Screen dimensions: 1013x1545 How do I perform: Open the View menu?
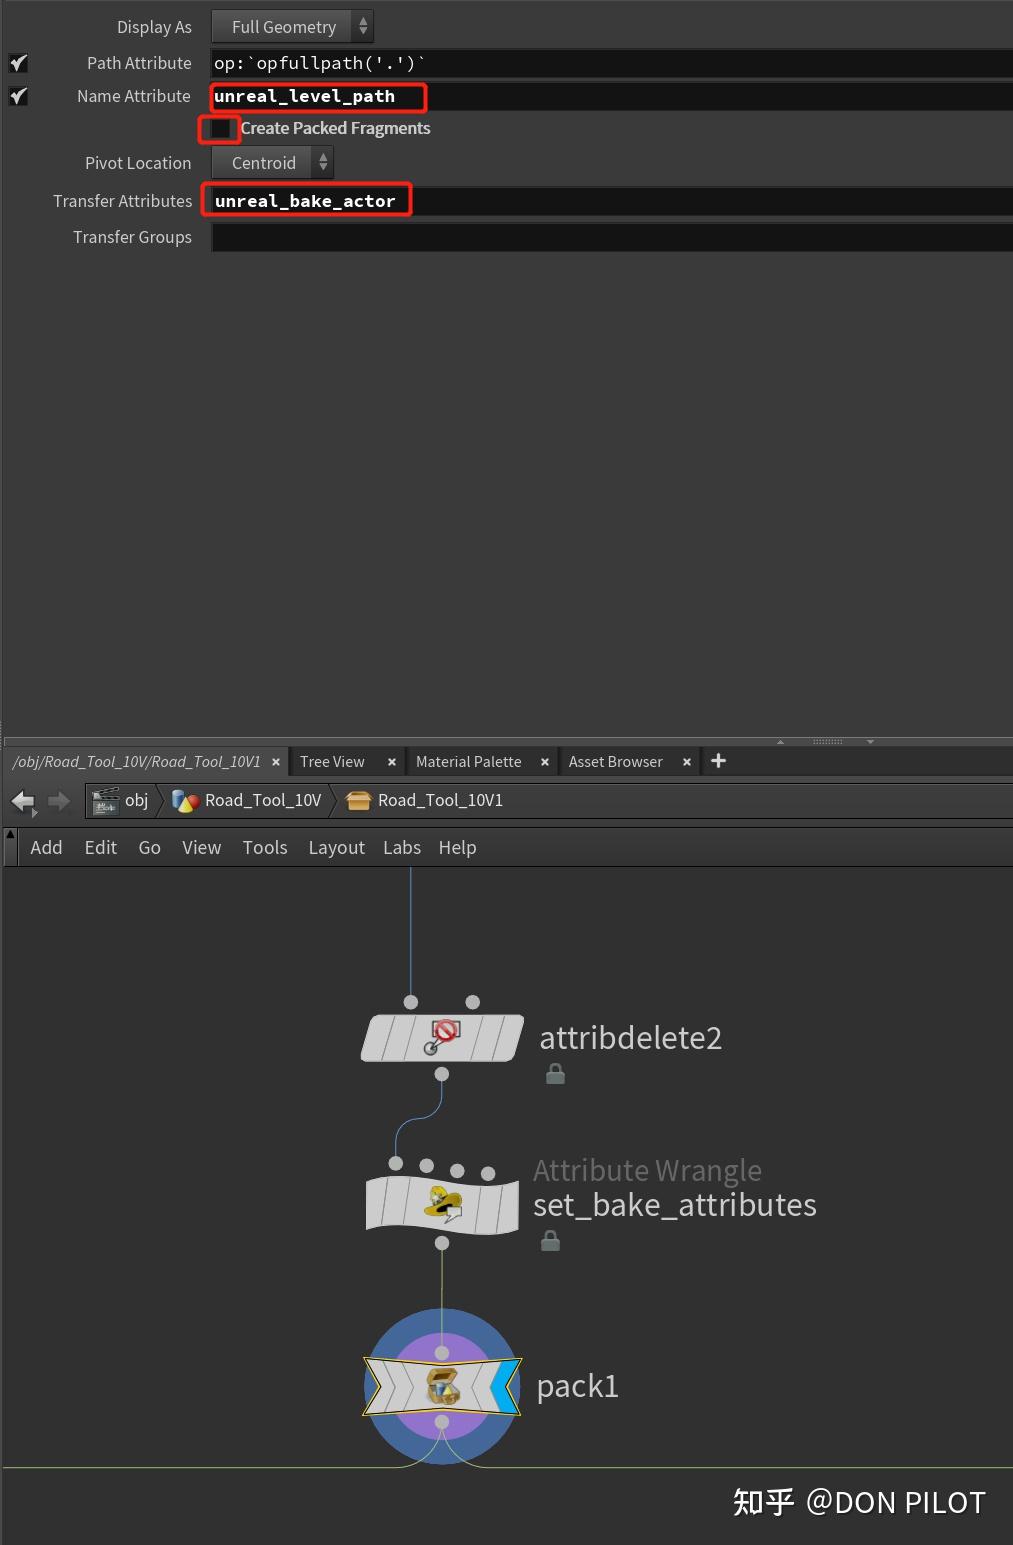(201, 847)
